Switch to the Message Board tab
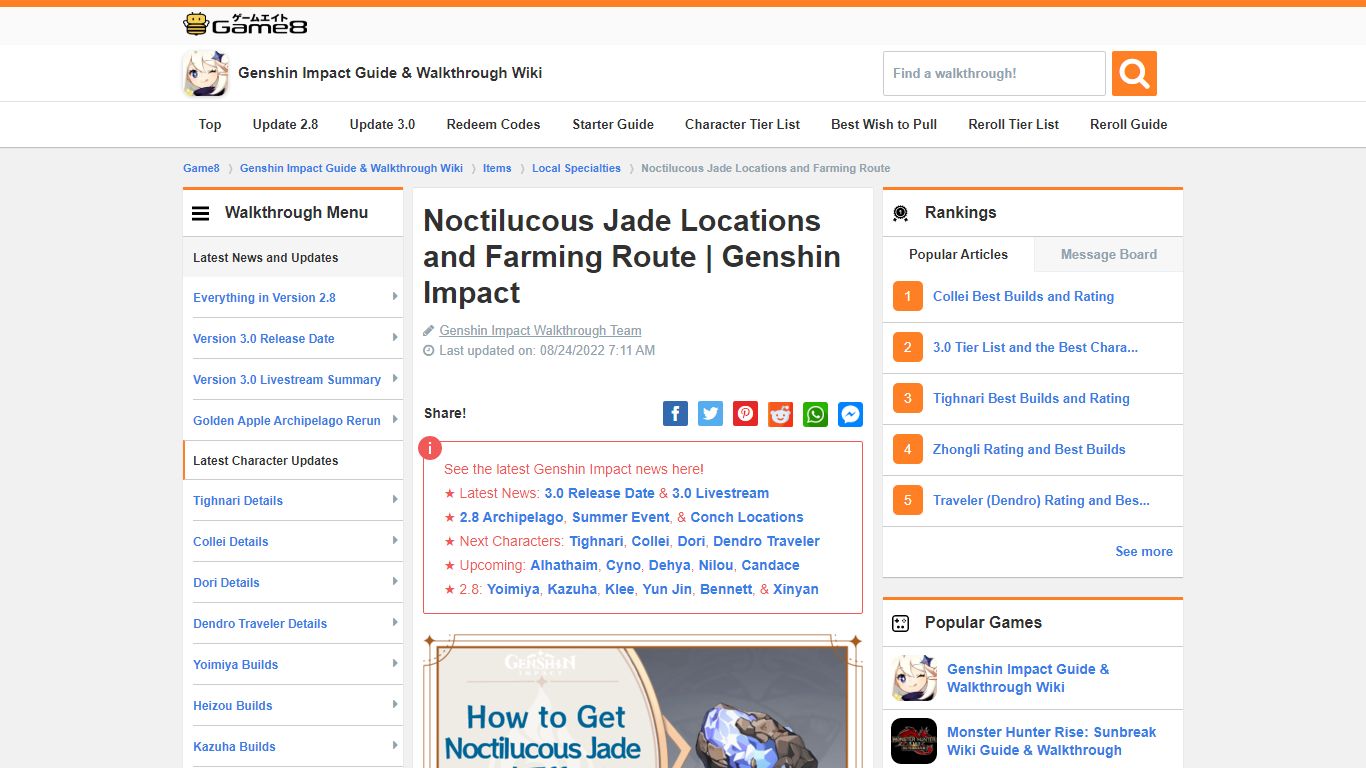 (1108, 254)
